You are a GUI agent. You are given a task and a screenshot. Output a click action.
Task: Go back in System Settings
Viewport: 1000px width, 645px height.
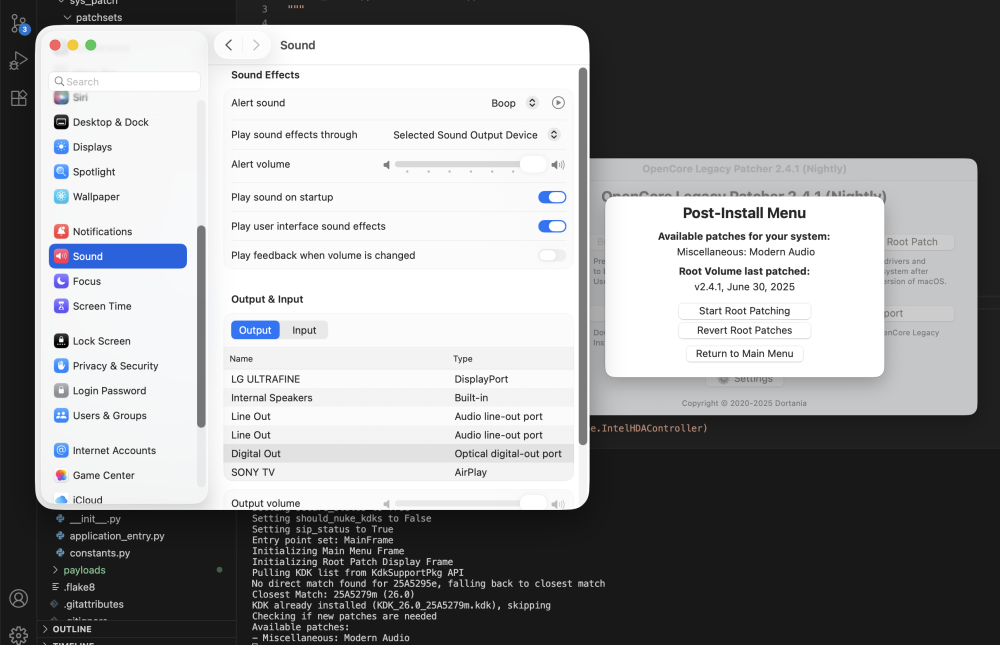tap(229, 45)
